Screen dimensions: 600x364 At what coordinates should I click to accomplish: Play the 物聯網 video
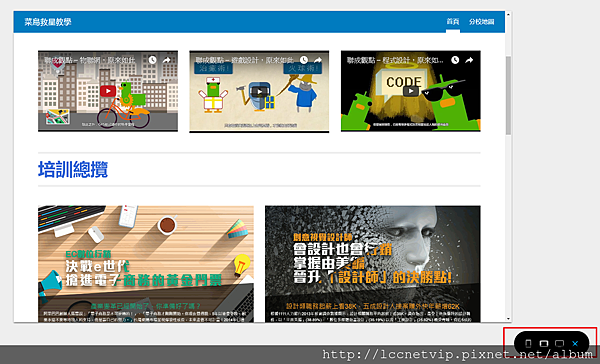click(x=108, y=91)
